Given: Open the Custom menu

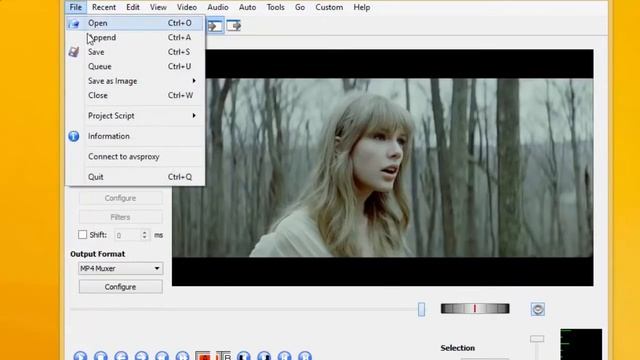Looking at the screenshot, I should (x=329, y=7).
